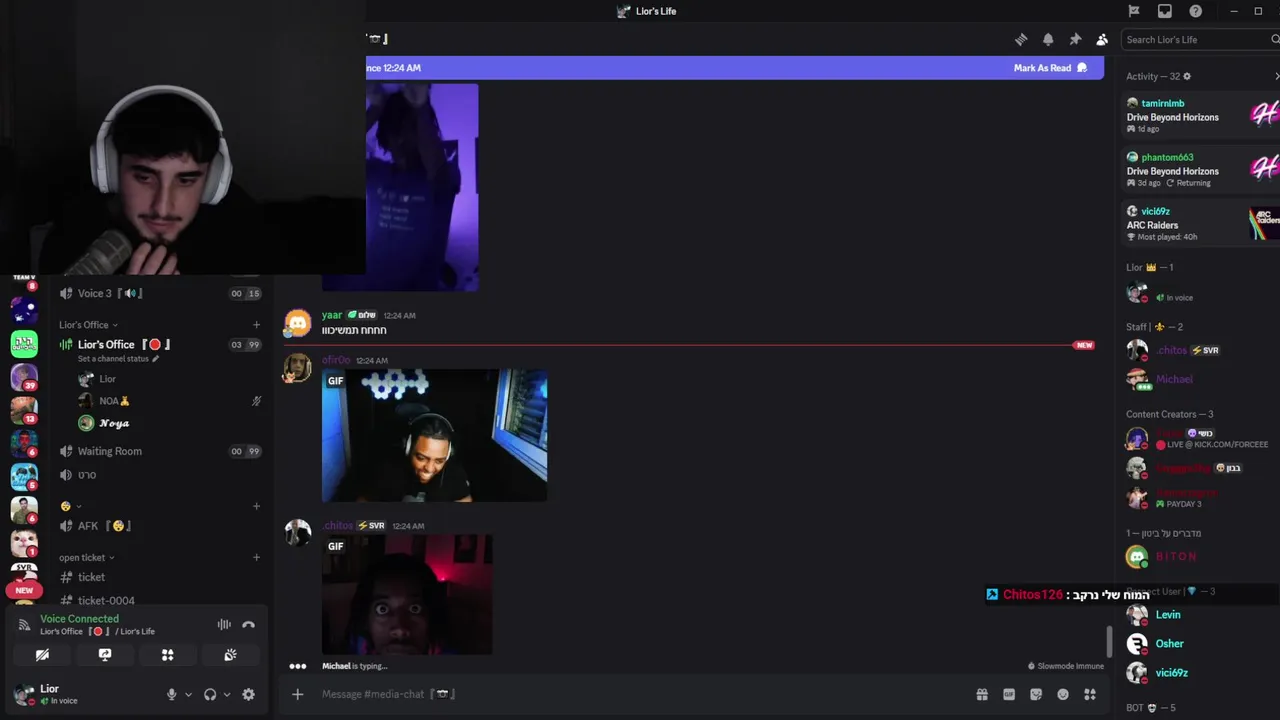This screenshot has width=1280, height=720.
Task: Select Lior's Office voice channel
Action: click(160, 344)
